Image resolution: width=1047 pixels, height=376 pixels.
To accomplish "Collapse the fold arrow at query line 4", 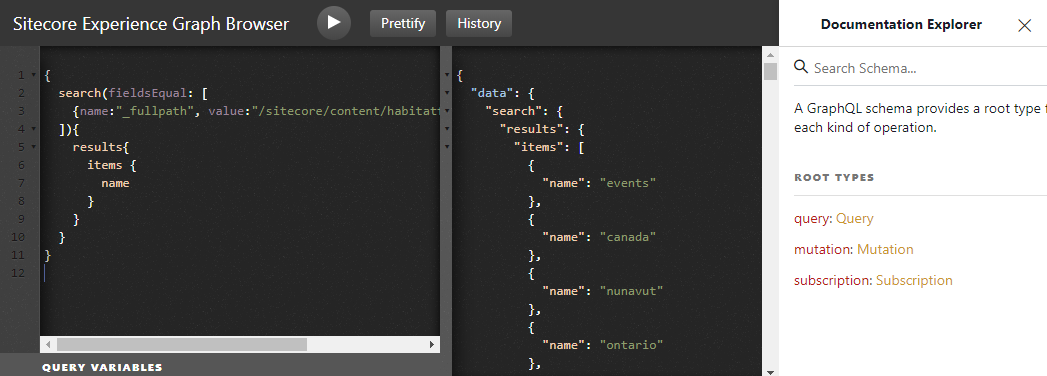I will 33,129.
